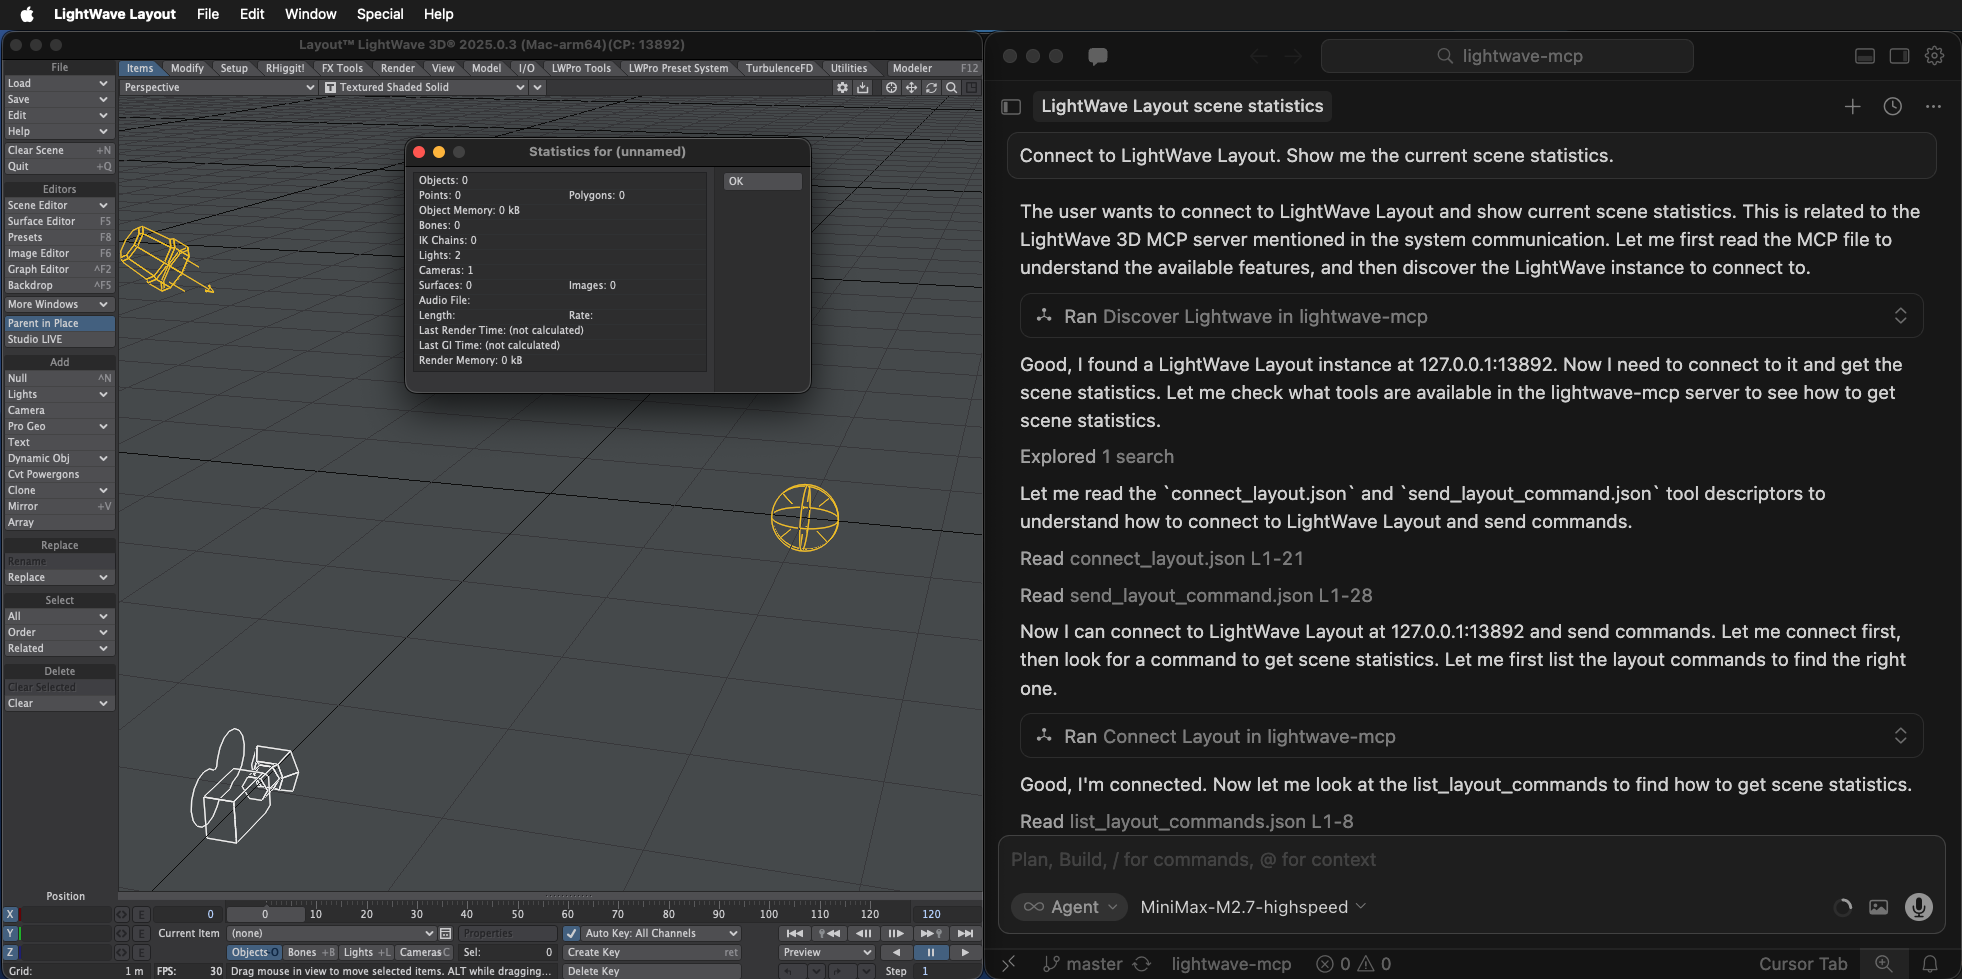This screenshot has width=1962, height=979.
Task: Uncheck the Auto Key checkbox
Action: point(571,933)
